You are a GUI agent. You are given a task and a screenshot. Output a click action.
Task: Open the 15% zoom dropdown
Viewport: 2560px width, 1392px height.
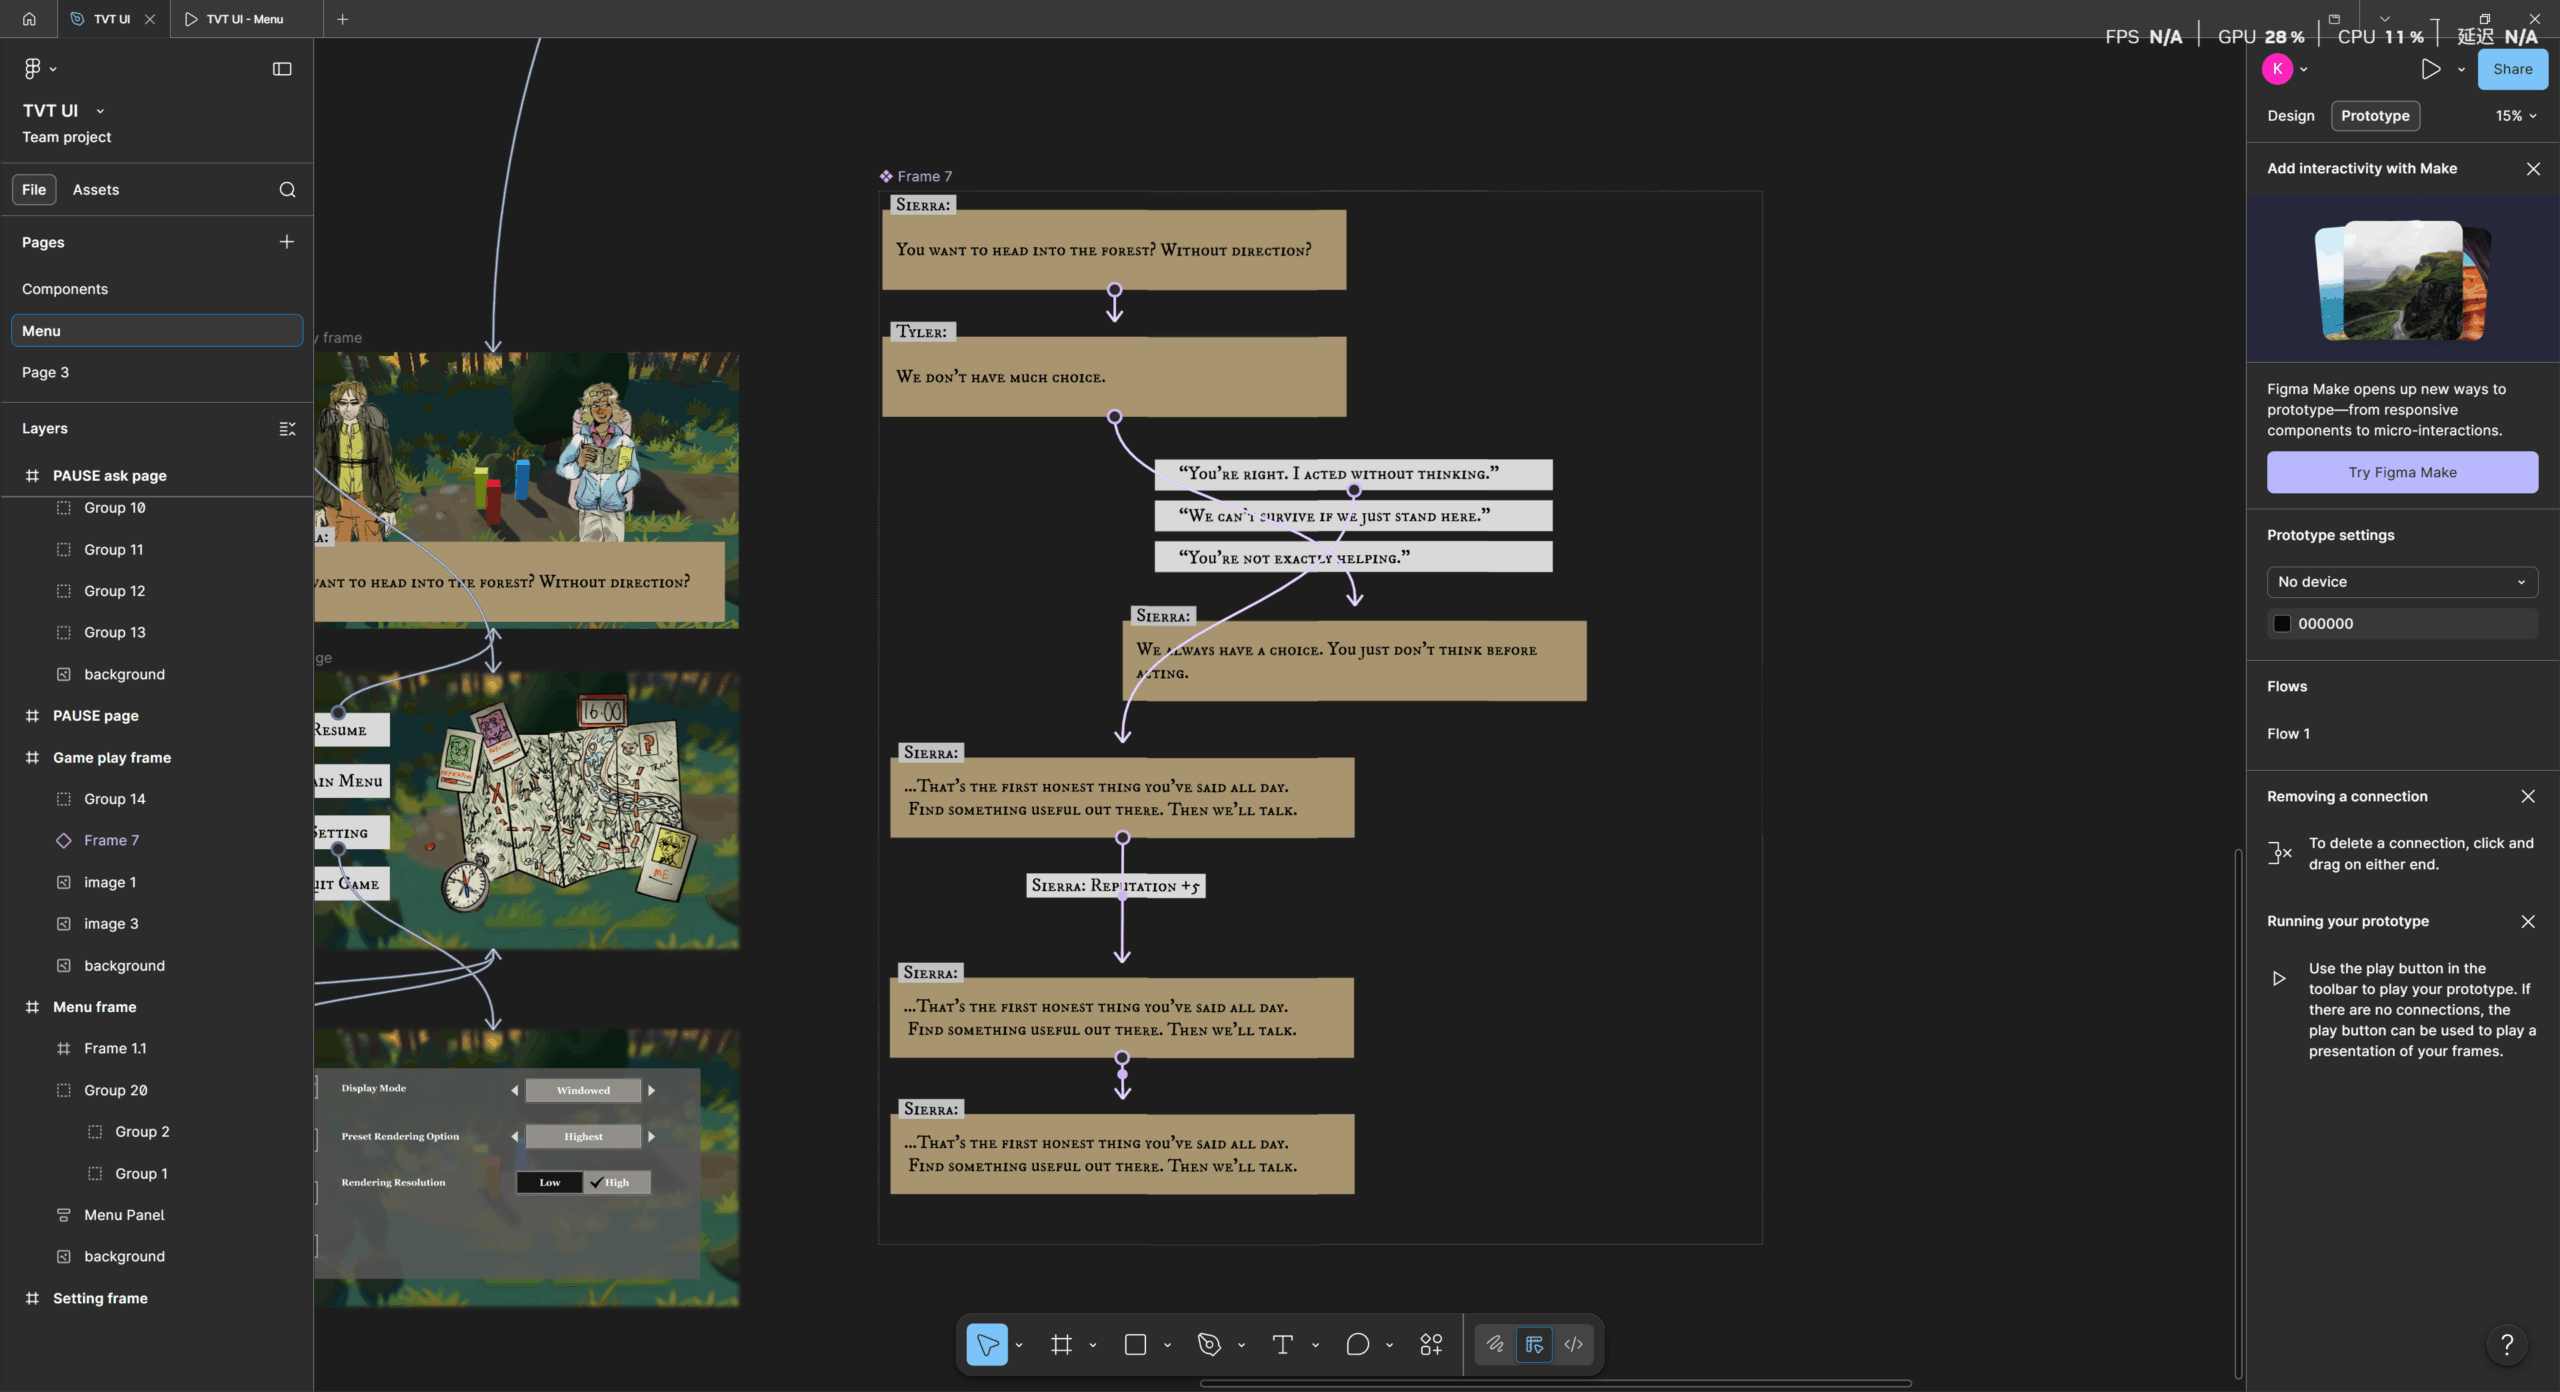coord(2515,116)
